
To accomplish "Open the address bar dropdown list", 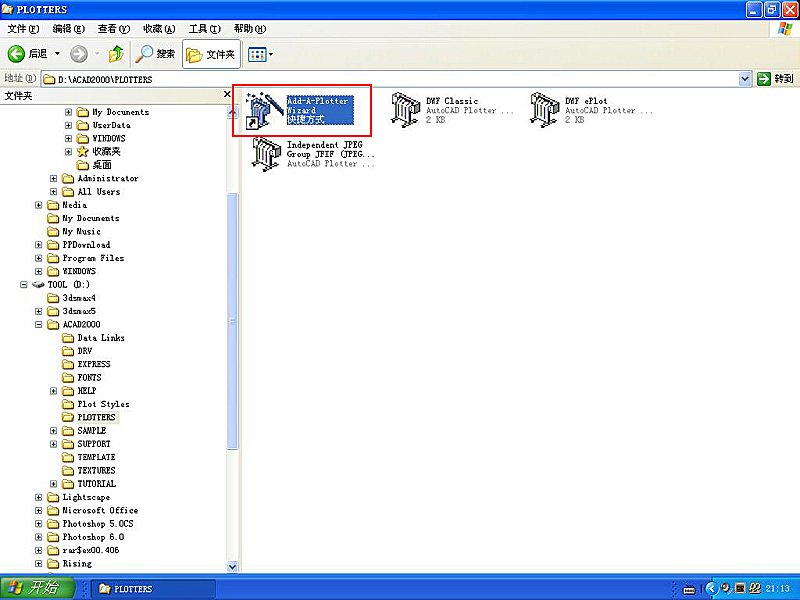I will [745, 79].
